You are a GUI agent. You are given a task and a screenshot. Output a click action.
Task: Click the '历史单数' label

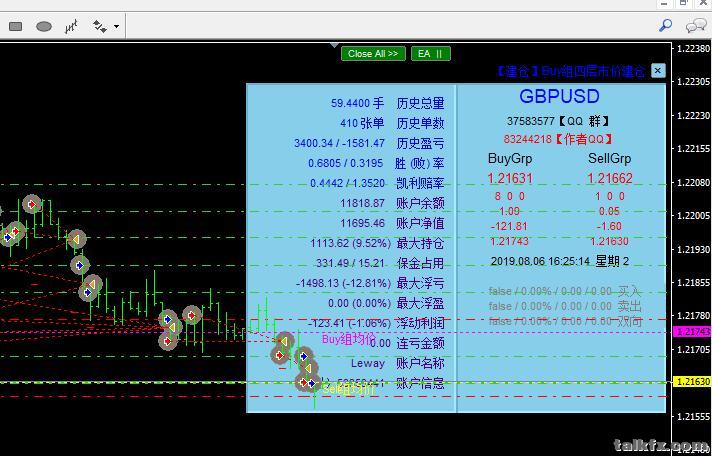pos(420,124)
